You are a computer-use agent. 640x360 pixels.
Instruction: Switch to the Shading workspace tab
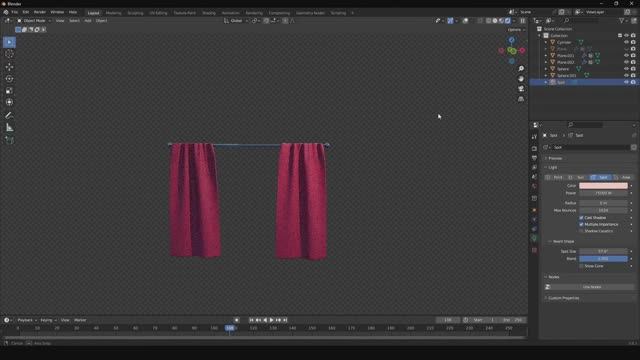tap(209, 13)
